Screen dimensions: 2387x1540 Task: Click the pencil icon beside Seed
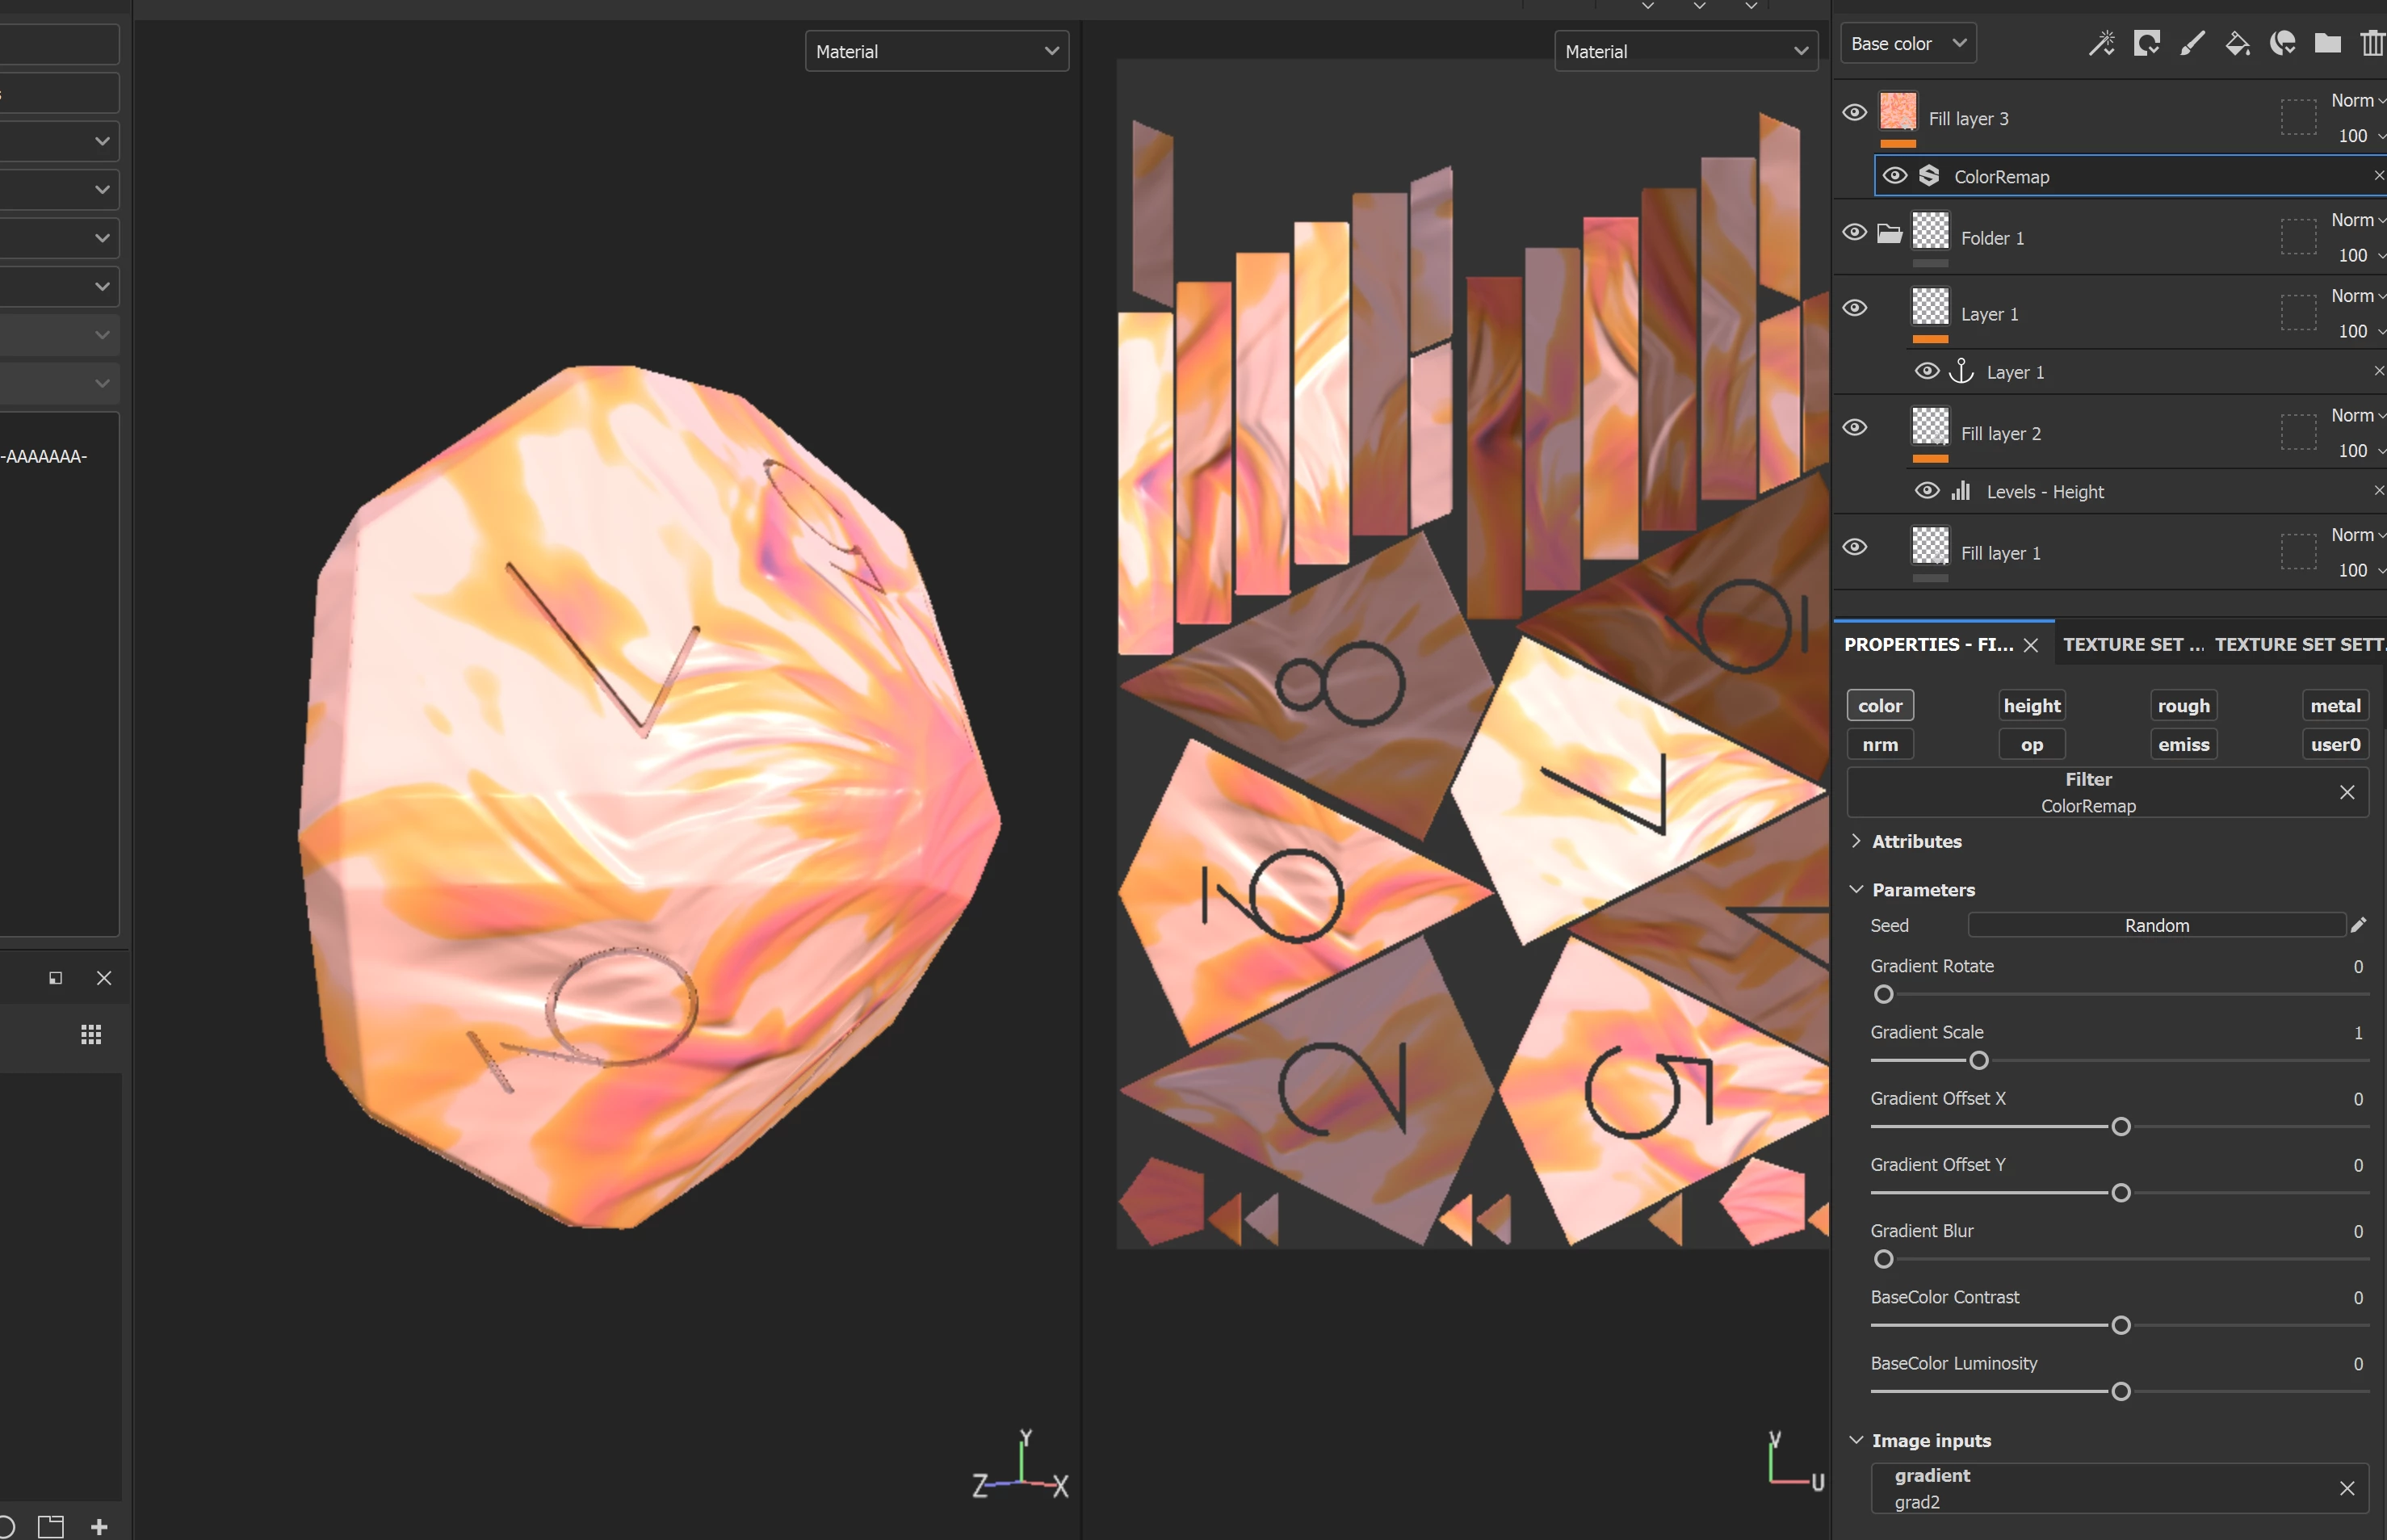point(2358,925)
